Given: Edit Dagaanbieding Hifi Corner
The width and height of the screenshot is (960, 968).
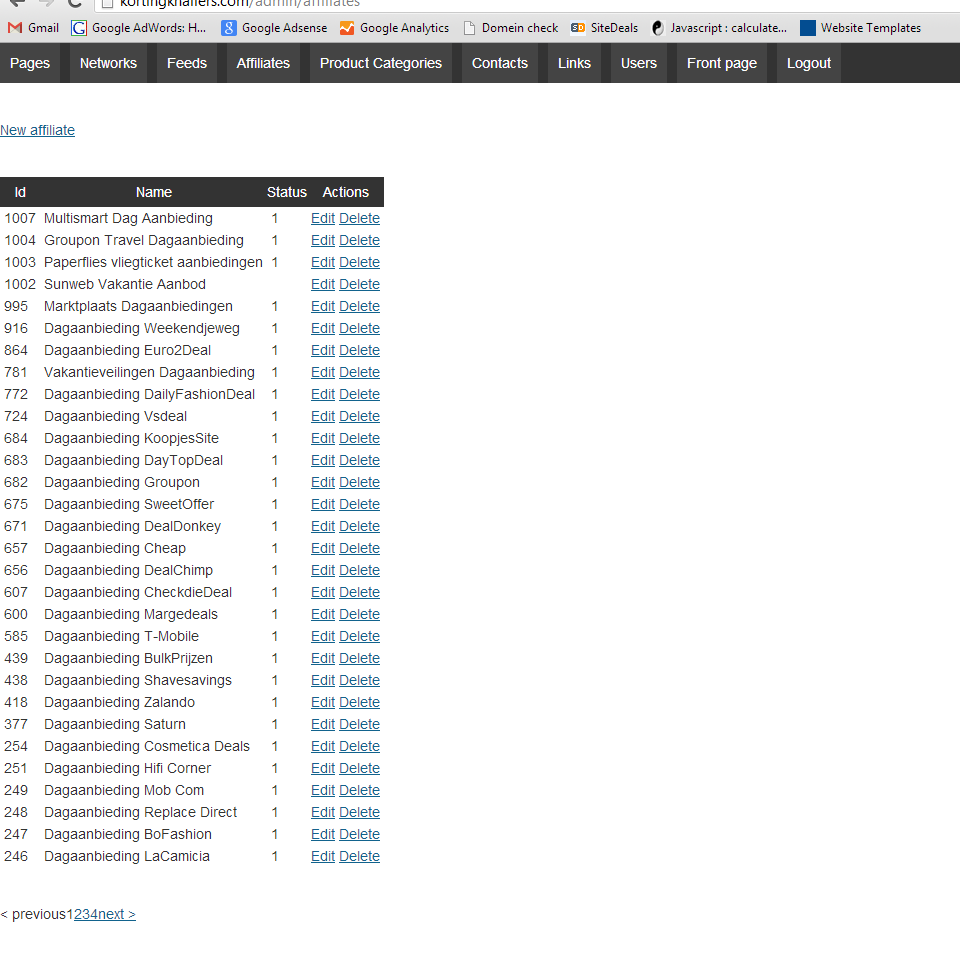Looking at the screenshot, I should (322, 769).
